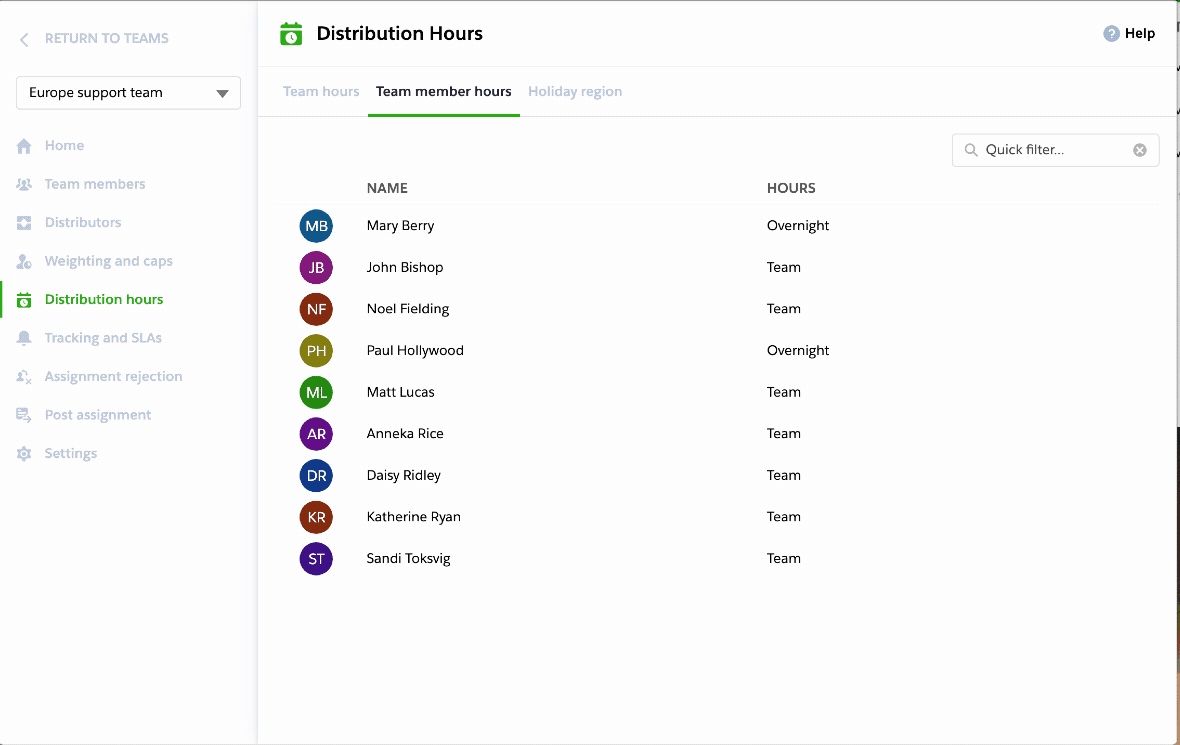Image resolution: width=1180 pixels, height=745 pixels.
Task: Sort by the HOURS column header
Action: click(x=791, y=188)
